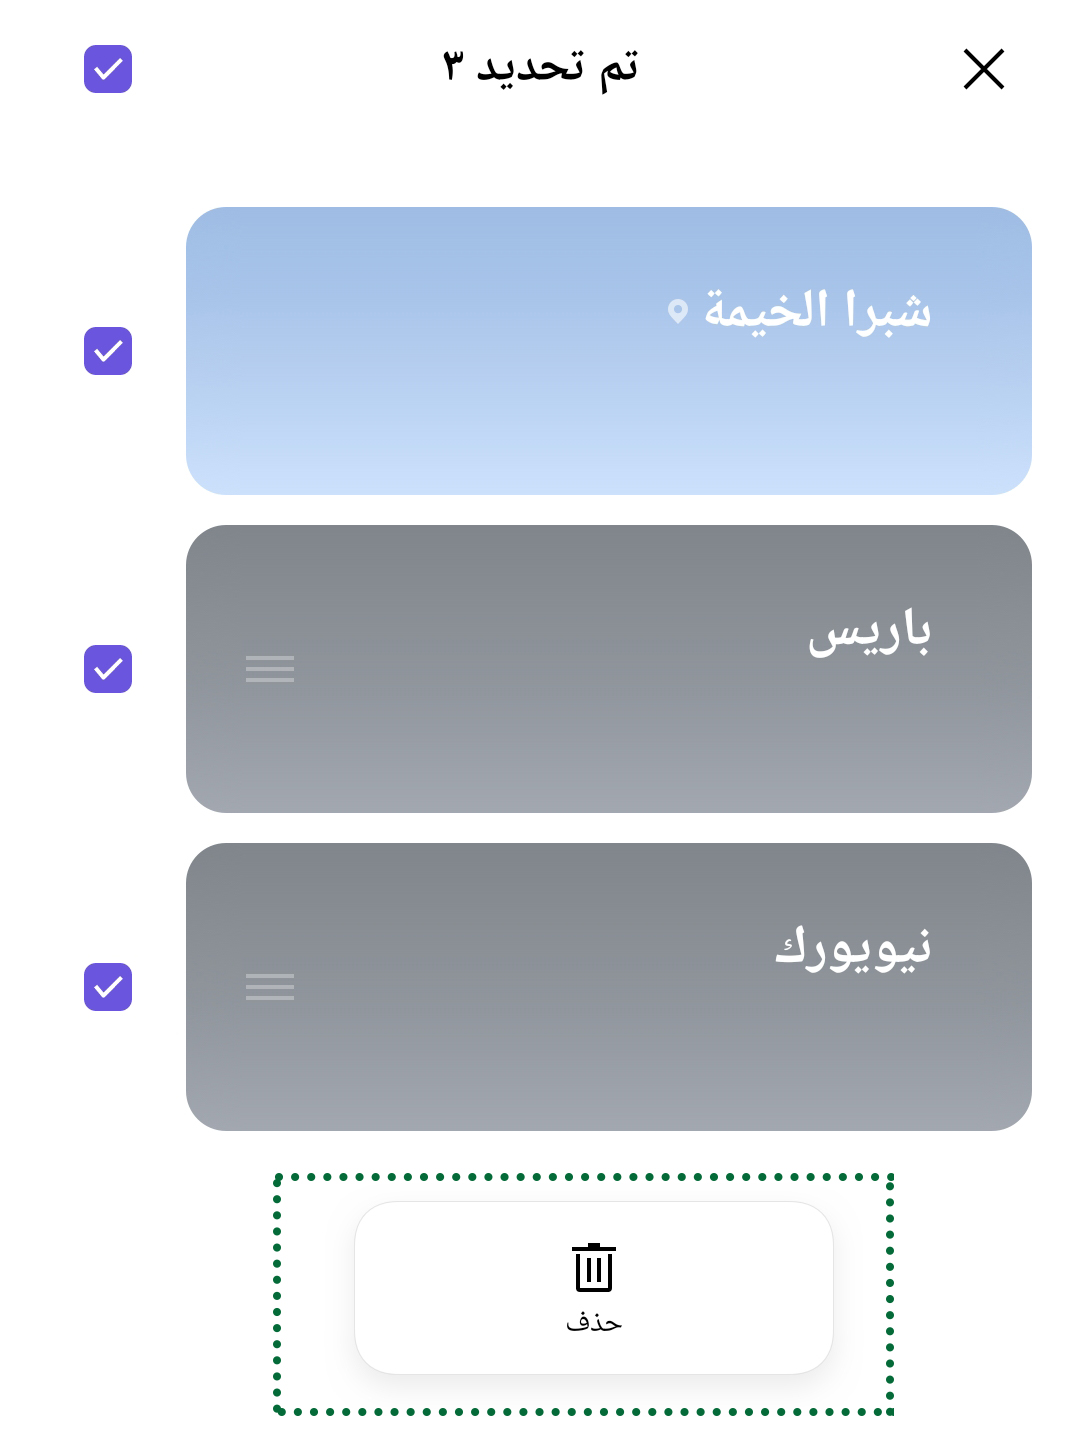Tap the حذف delete label
Viewport: 1080px width, 1431px height.
pyautogui.click(x=594, y=1323)
